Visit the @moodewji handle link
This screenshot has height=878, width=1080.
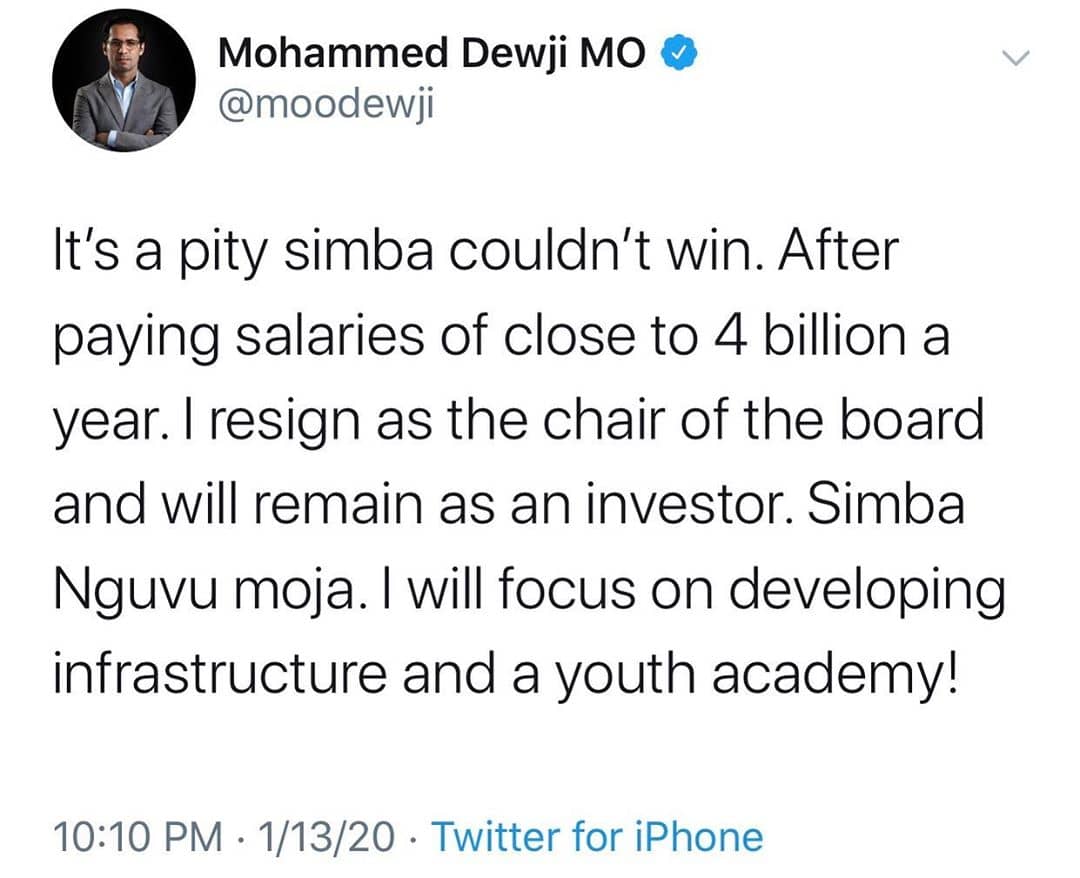326,105
